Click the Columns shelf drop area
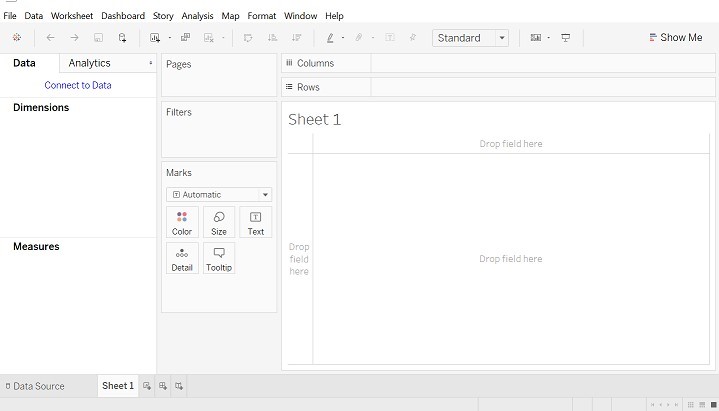 [x=542, y=63]
